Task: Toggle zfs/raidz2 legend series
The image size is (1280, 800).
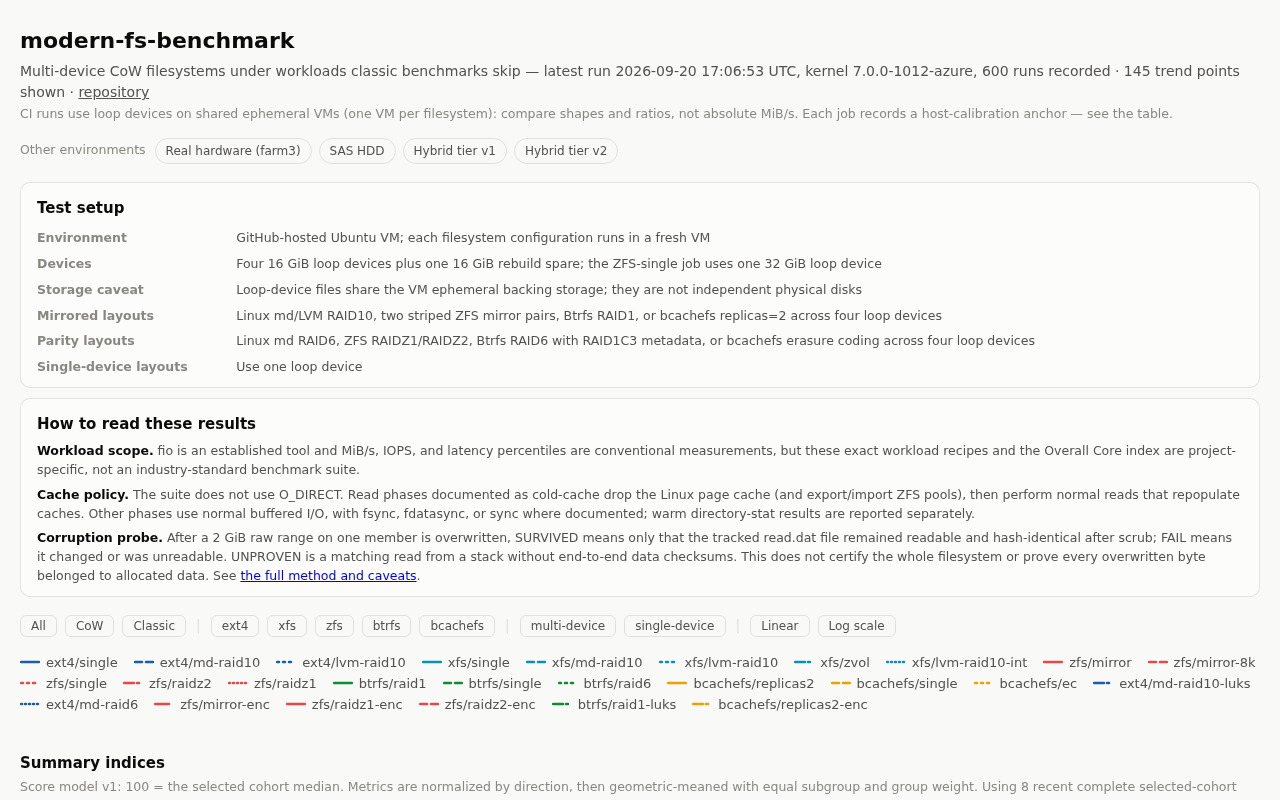Action: click(167, 683)
